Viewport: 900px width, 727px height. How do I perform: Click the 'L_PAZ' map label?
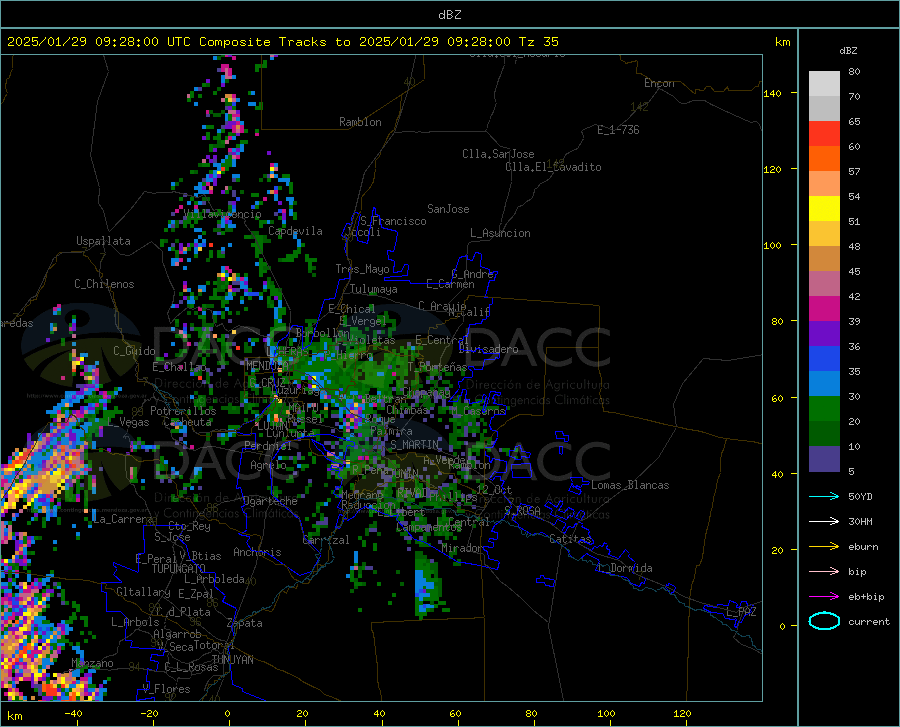(741, 612)
